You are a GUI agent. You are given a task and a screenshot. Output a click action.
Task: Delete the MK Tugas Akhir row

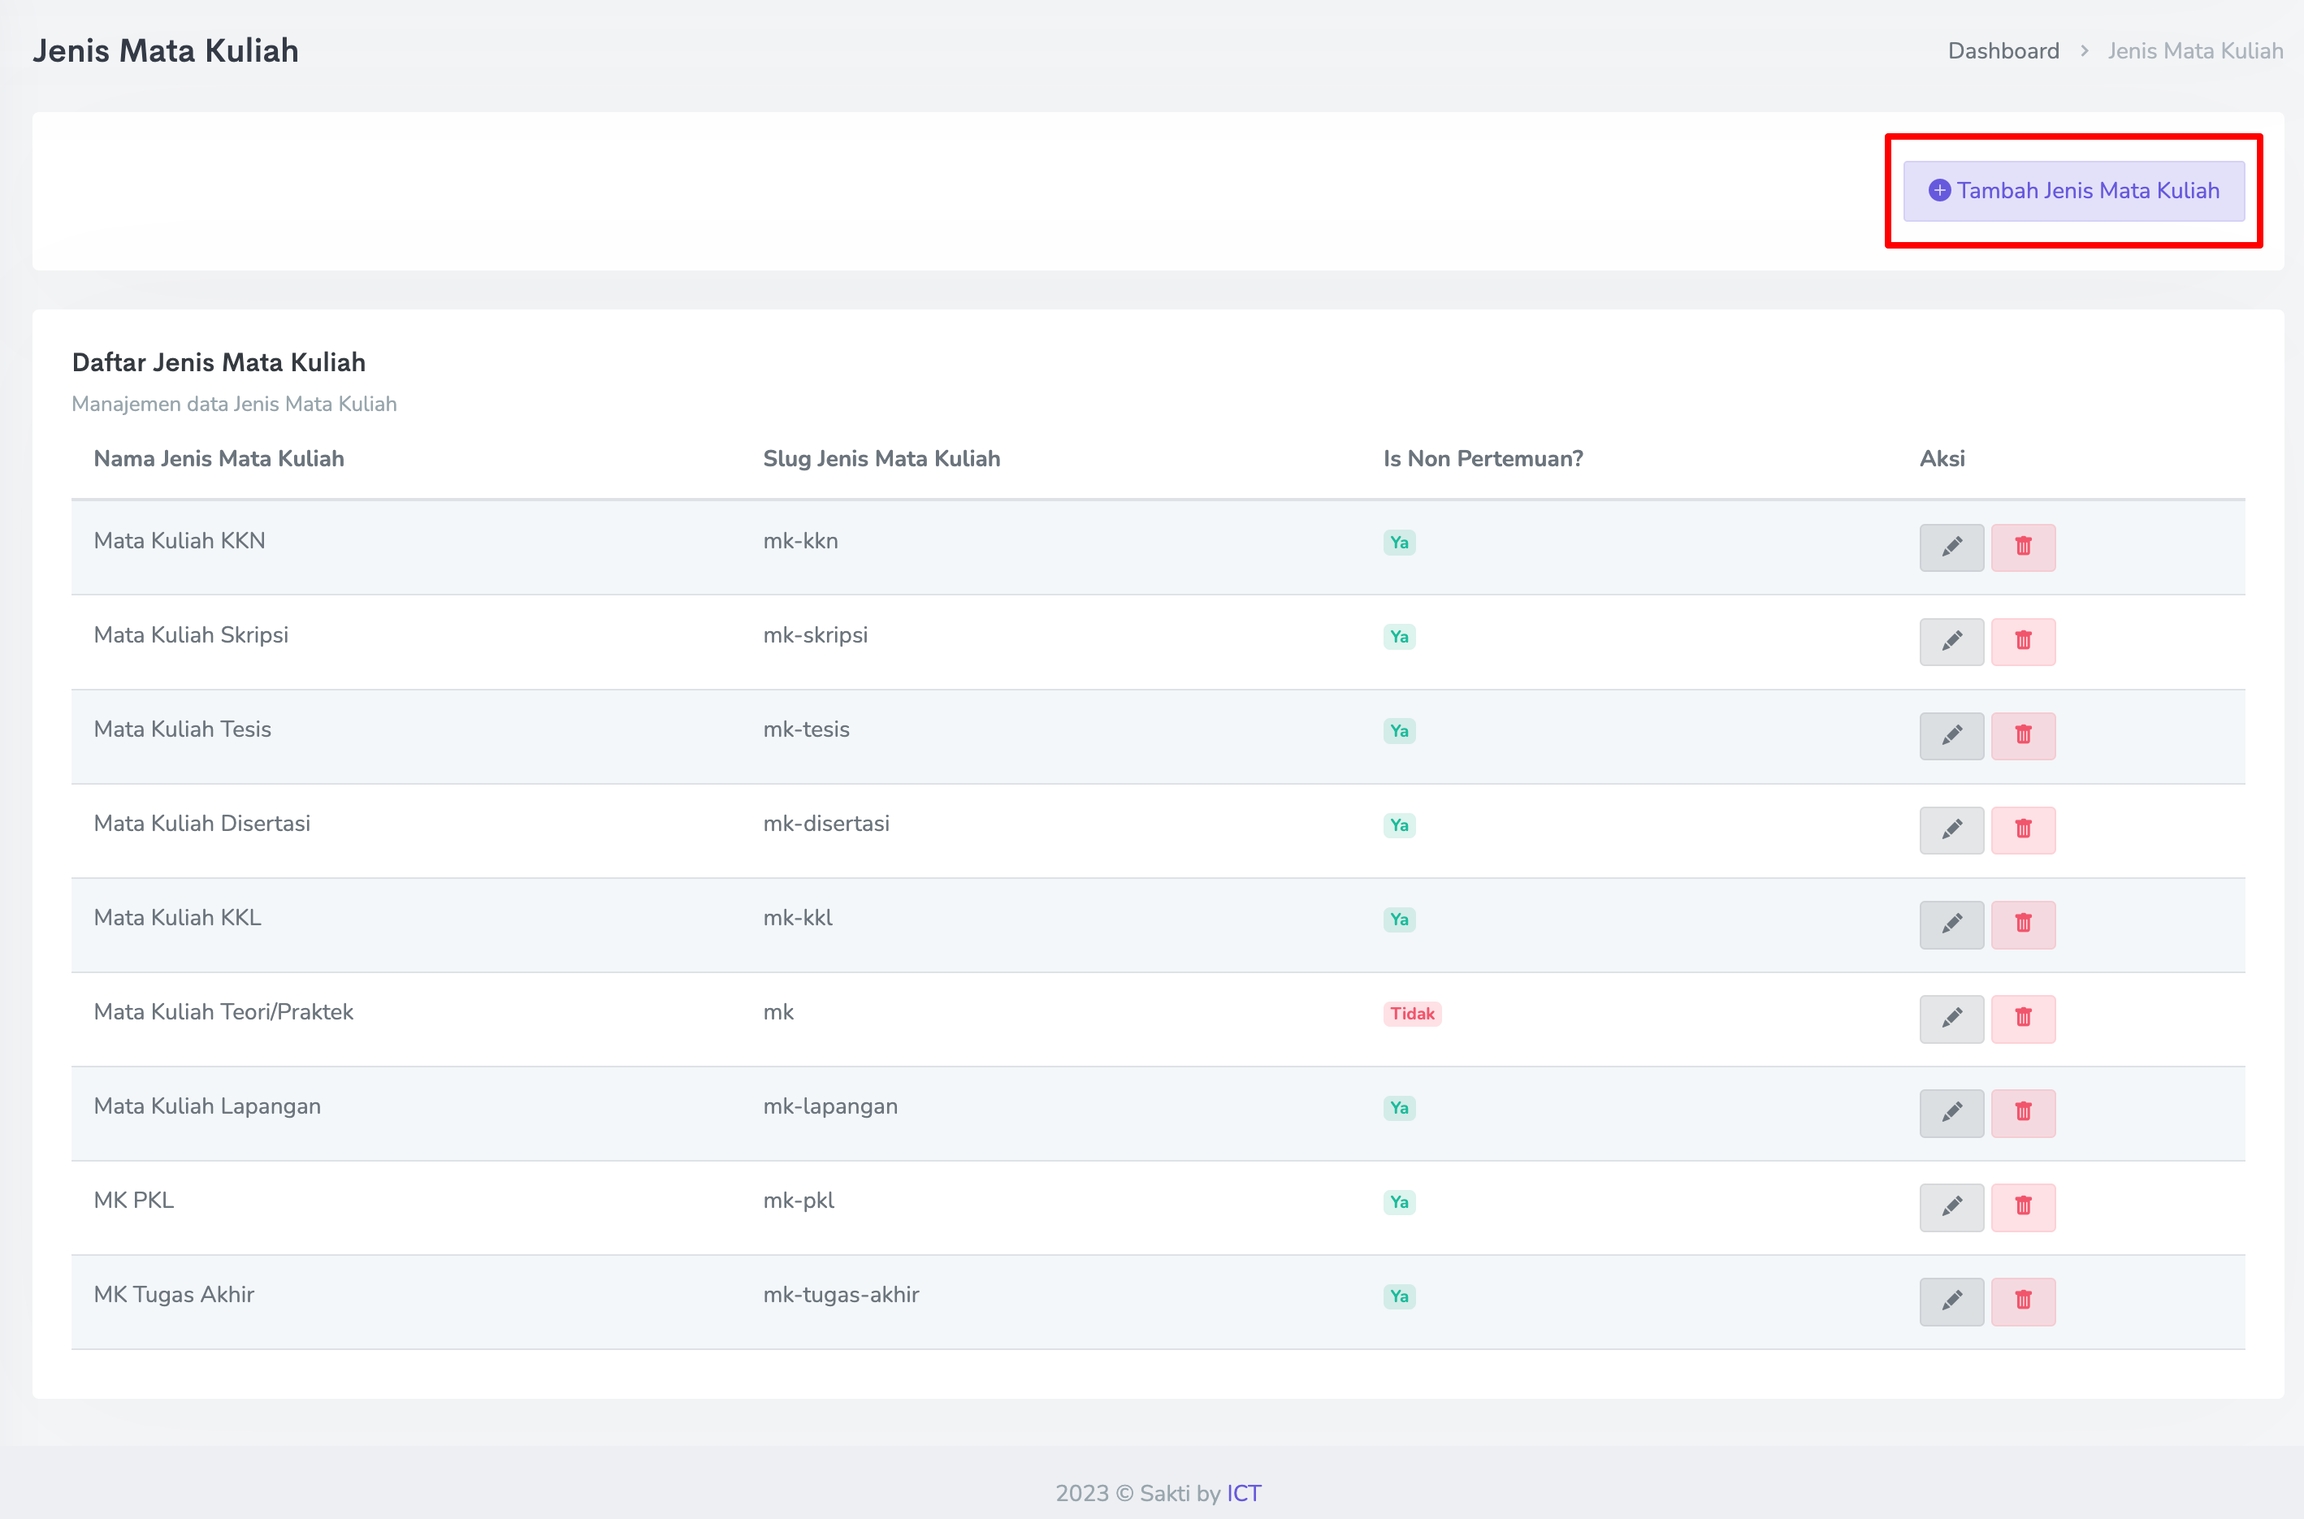point(2022,1301)
